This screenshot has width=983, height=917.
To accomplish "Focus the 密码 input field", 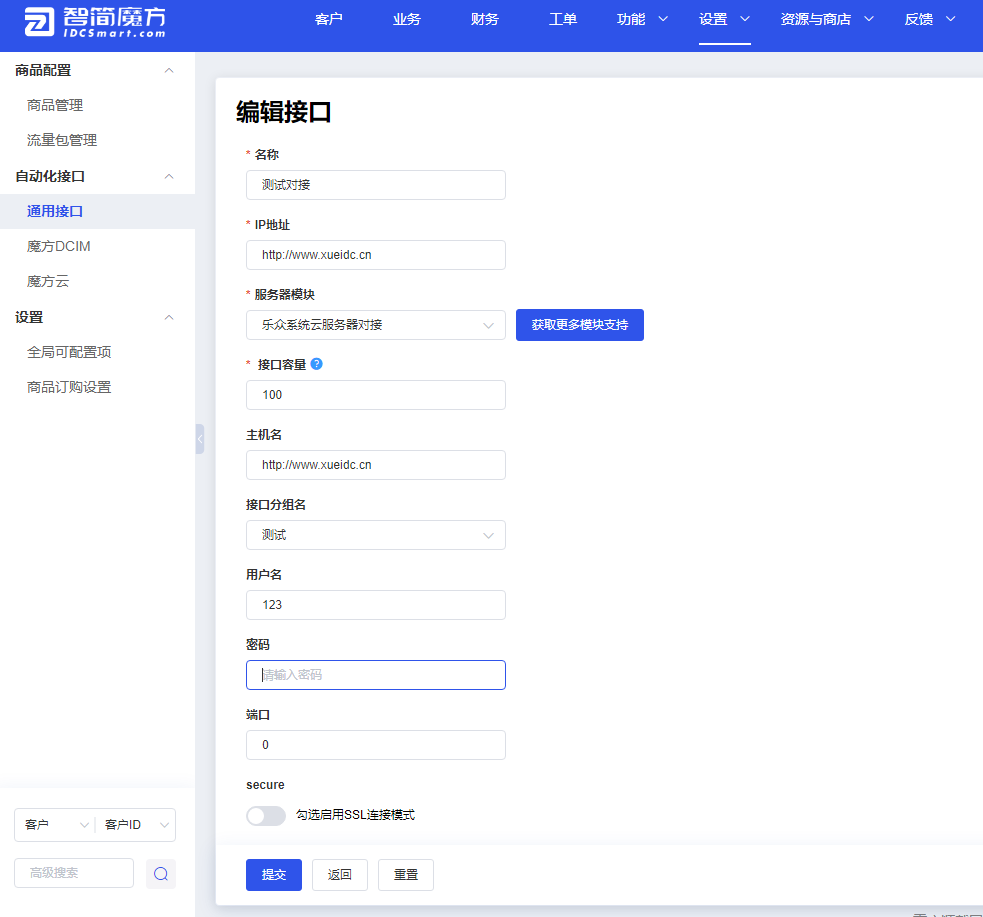I will click(376, 675).
